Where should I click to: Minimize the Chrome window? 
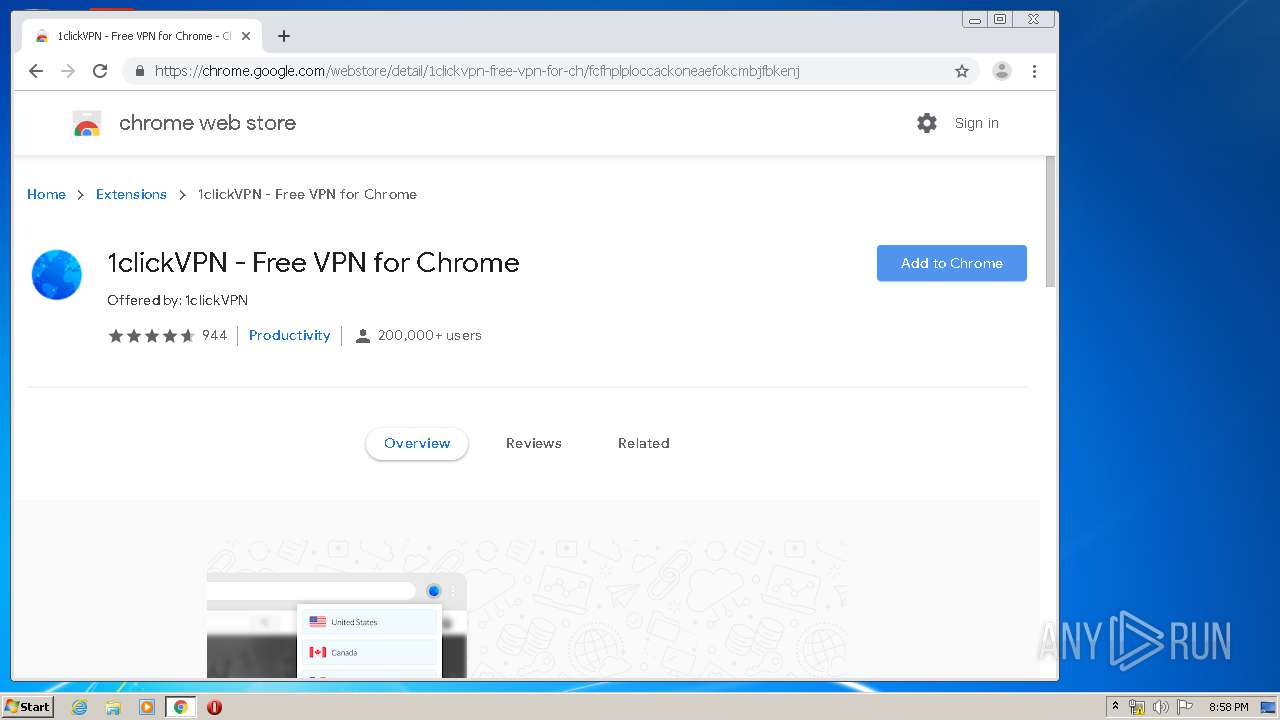pos(975,19)
